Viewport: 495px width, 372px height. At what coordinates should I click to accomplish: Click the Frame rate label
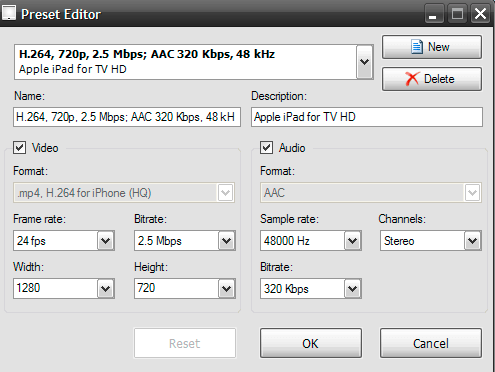pyautogui.click(x=40, y=219)
